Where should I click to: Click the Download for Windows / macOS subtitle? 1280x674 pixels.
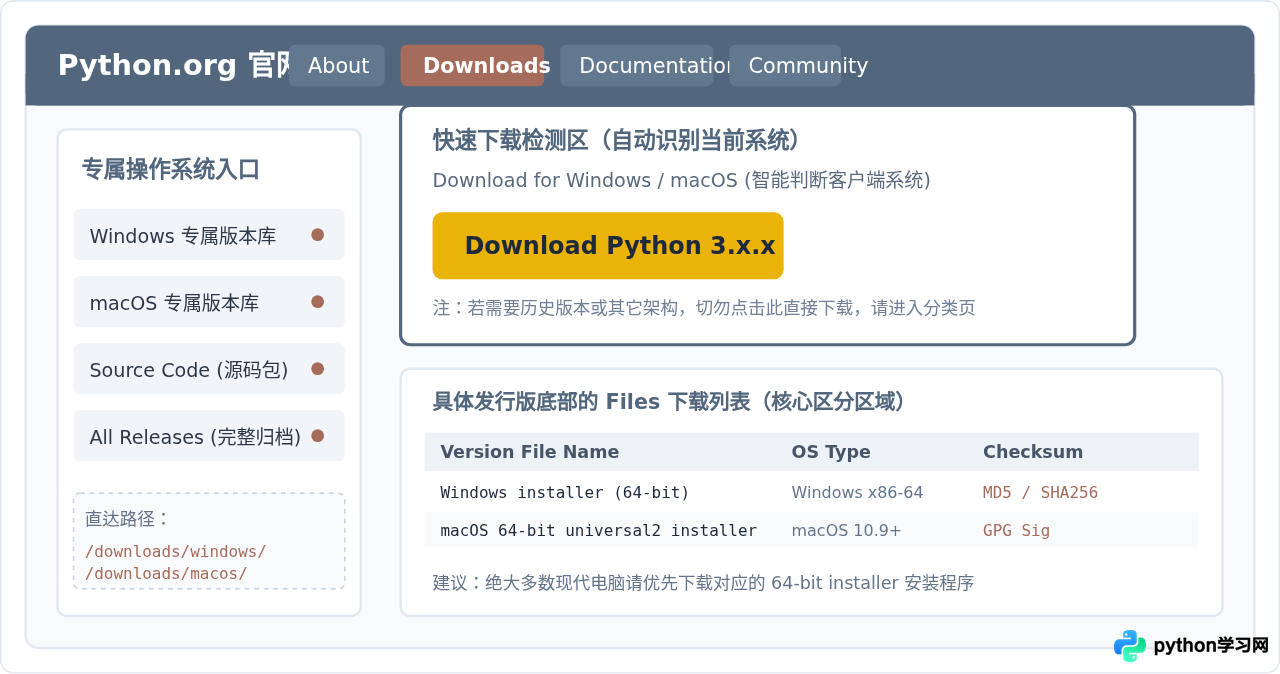click(681, 180)
